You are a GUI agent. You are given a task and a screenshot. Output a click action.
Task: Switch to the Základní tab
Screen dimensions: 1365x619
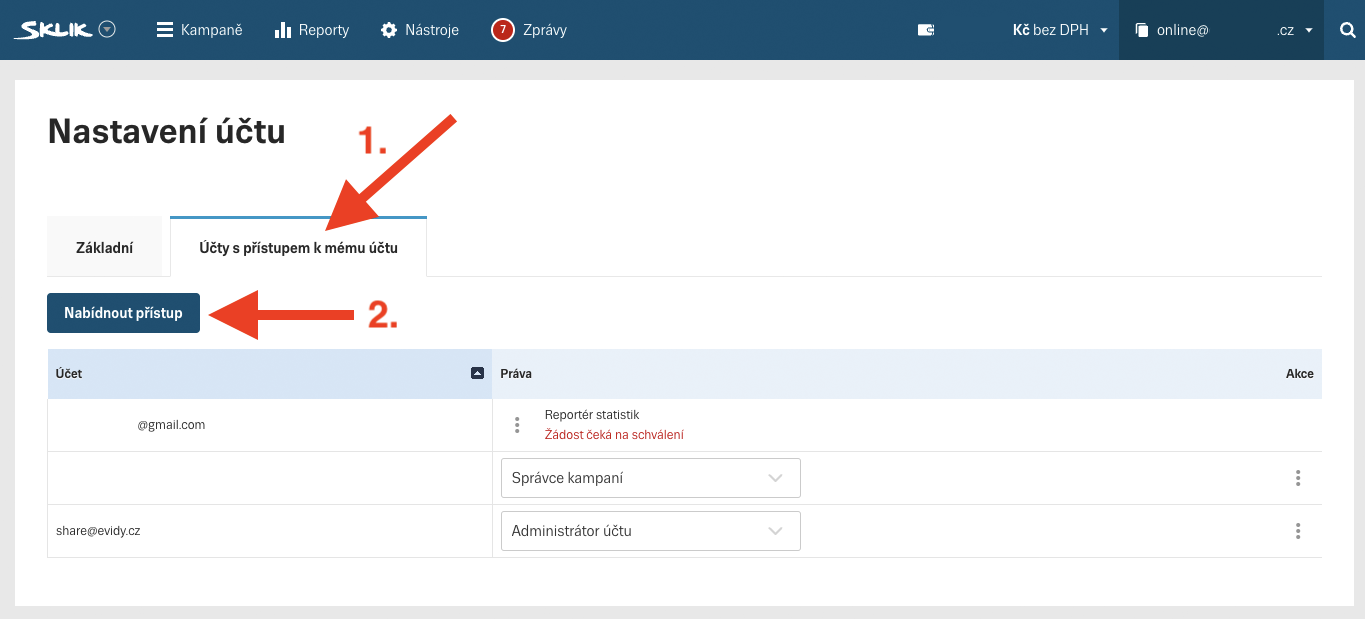(105, 247)
